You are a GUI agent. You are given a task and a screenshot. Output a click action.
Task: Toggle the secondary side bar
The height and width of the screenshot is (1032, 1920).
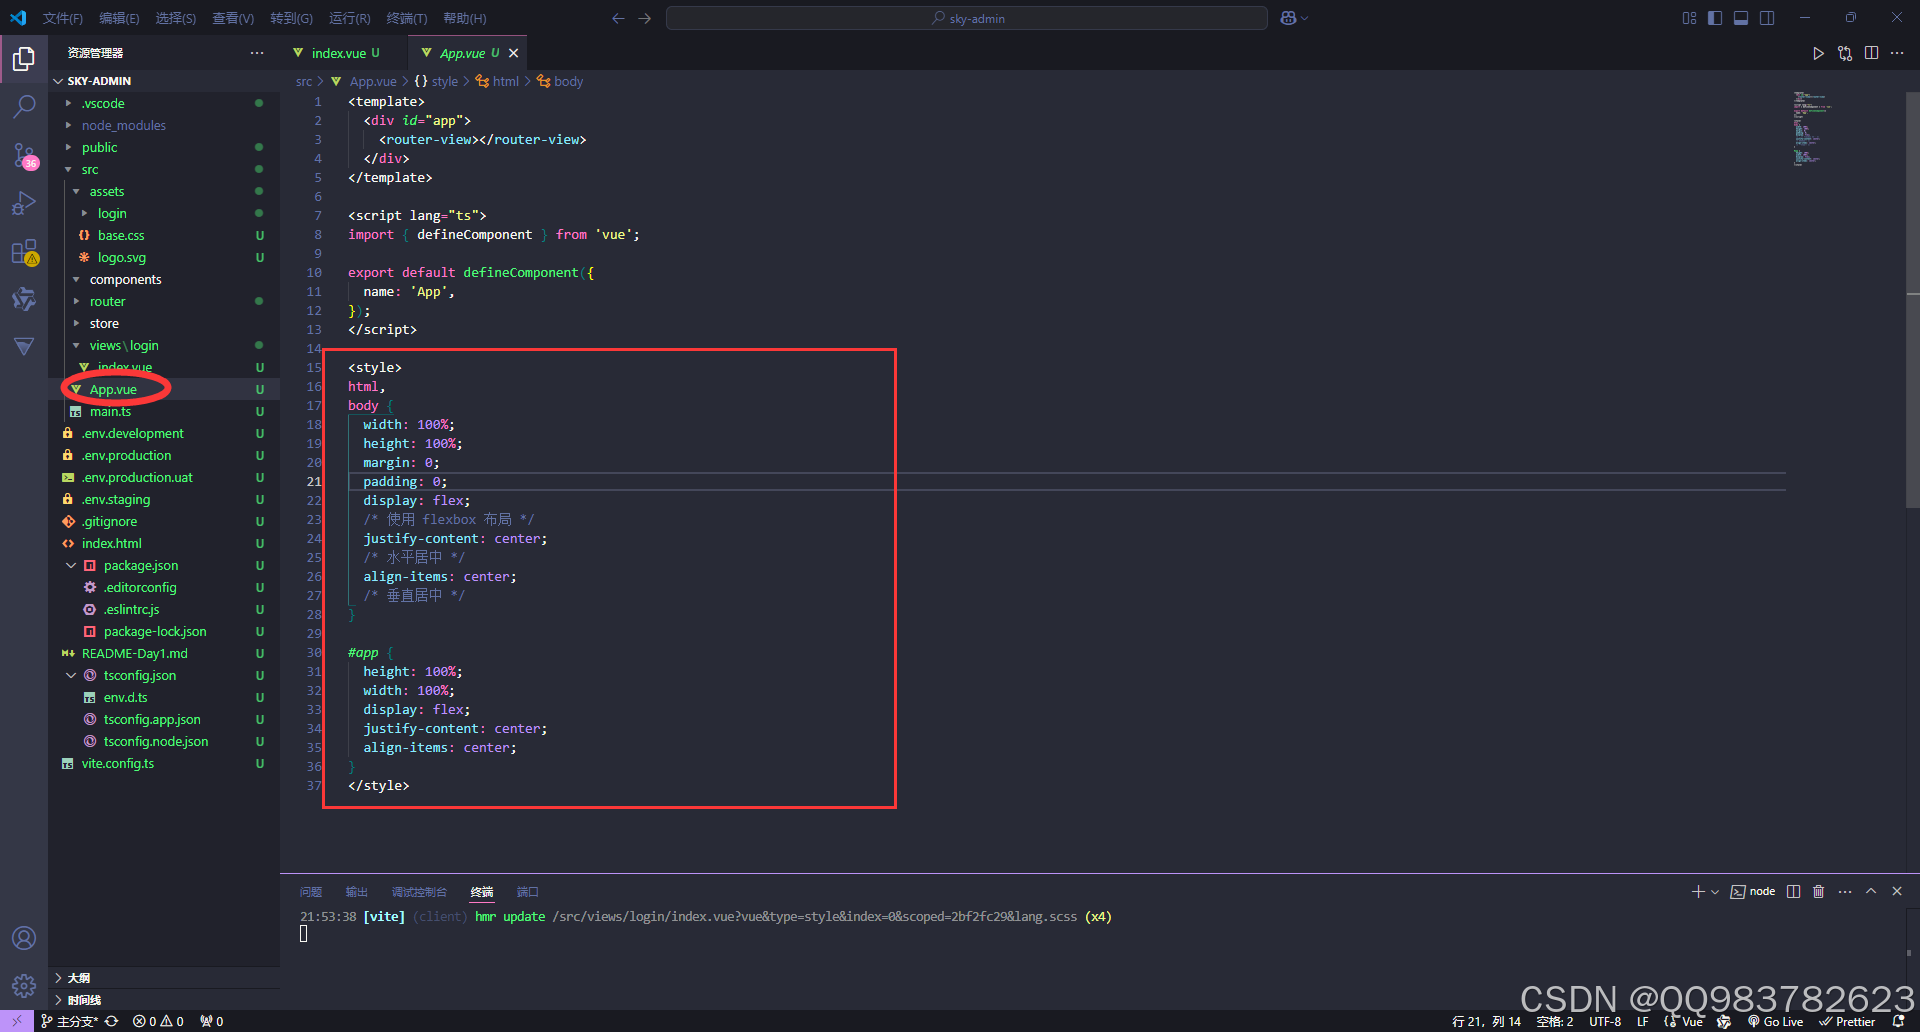pyautogui.click(x=1767, y=18)
